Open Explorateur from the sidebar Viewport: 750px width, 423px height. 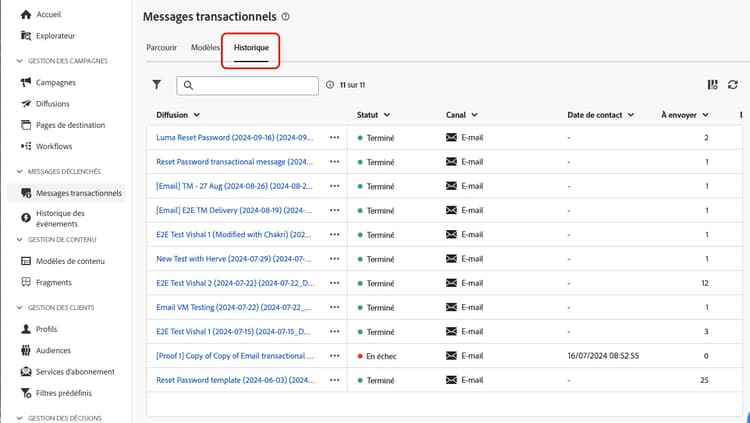pyautogui.click(x=56, y=36)
